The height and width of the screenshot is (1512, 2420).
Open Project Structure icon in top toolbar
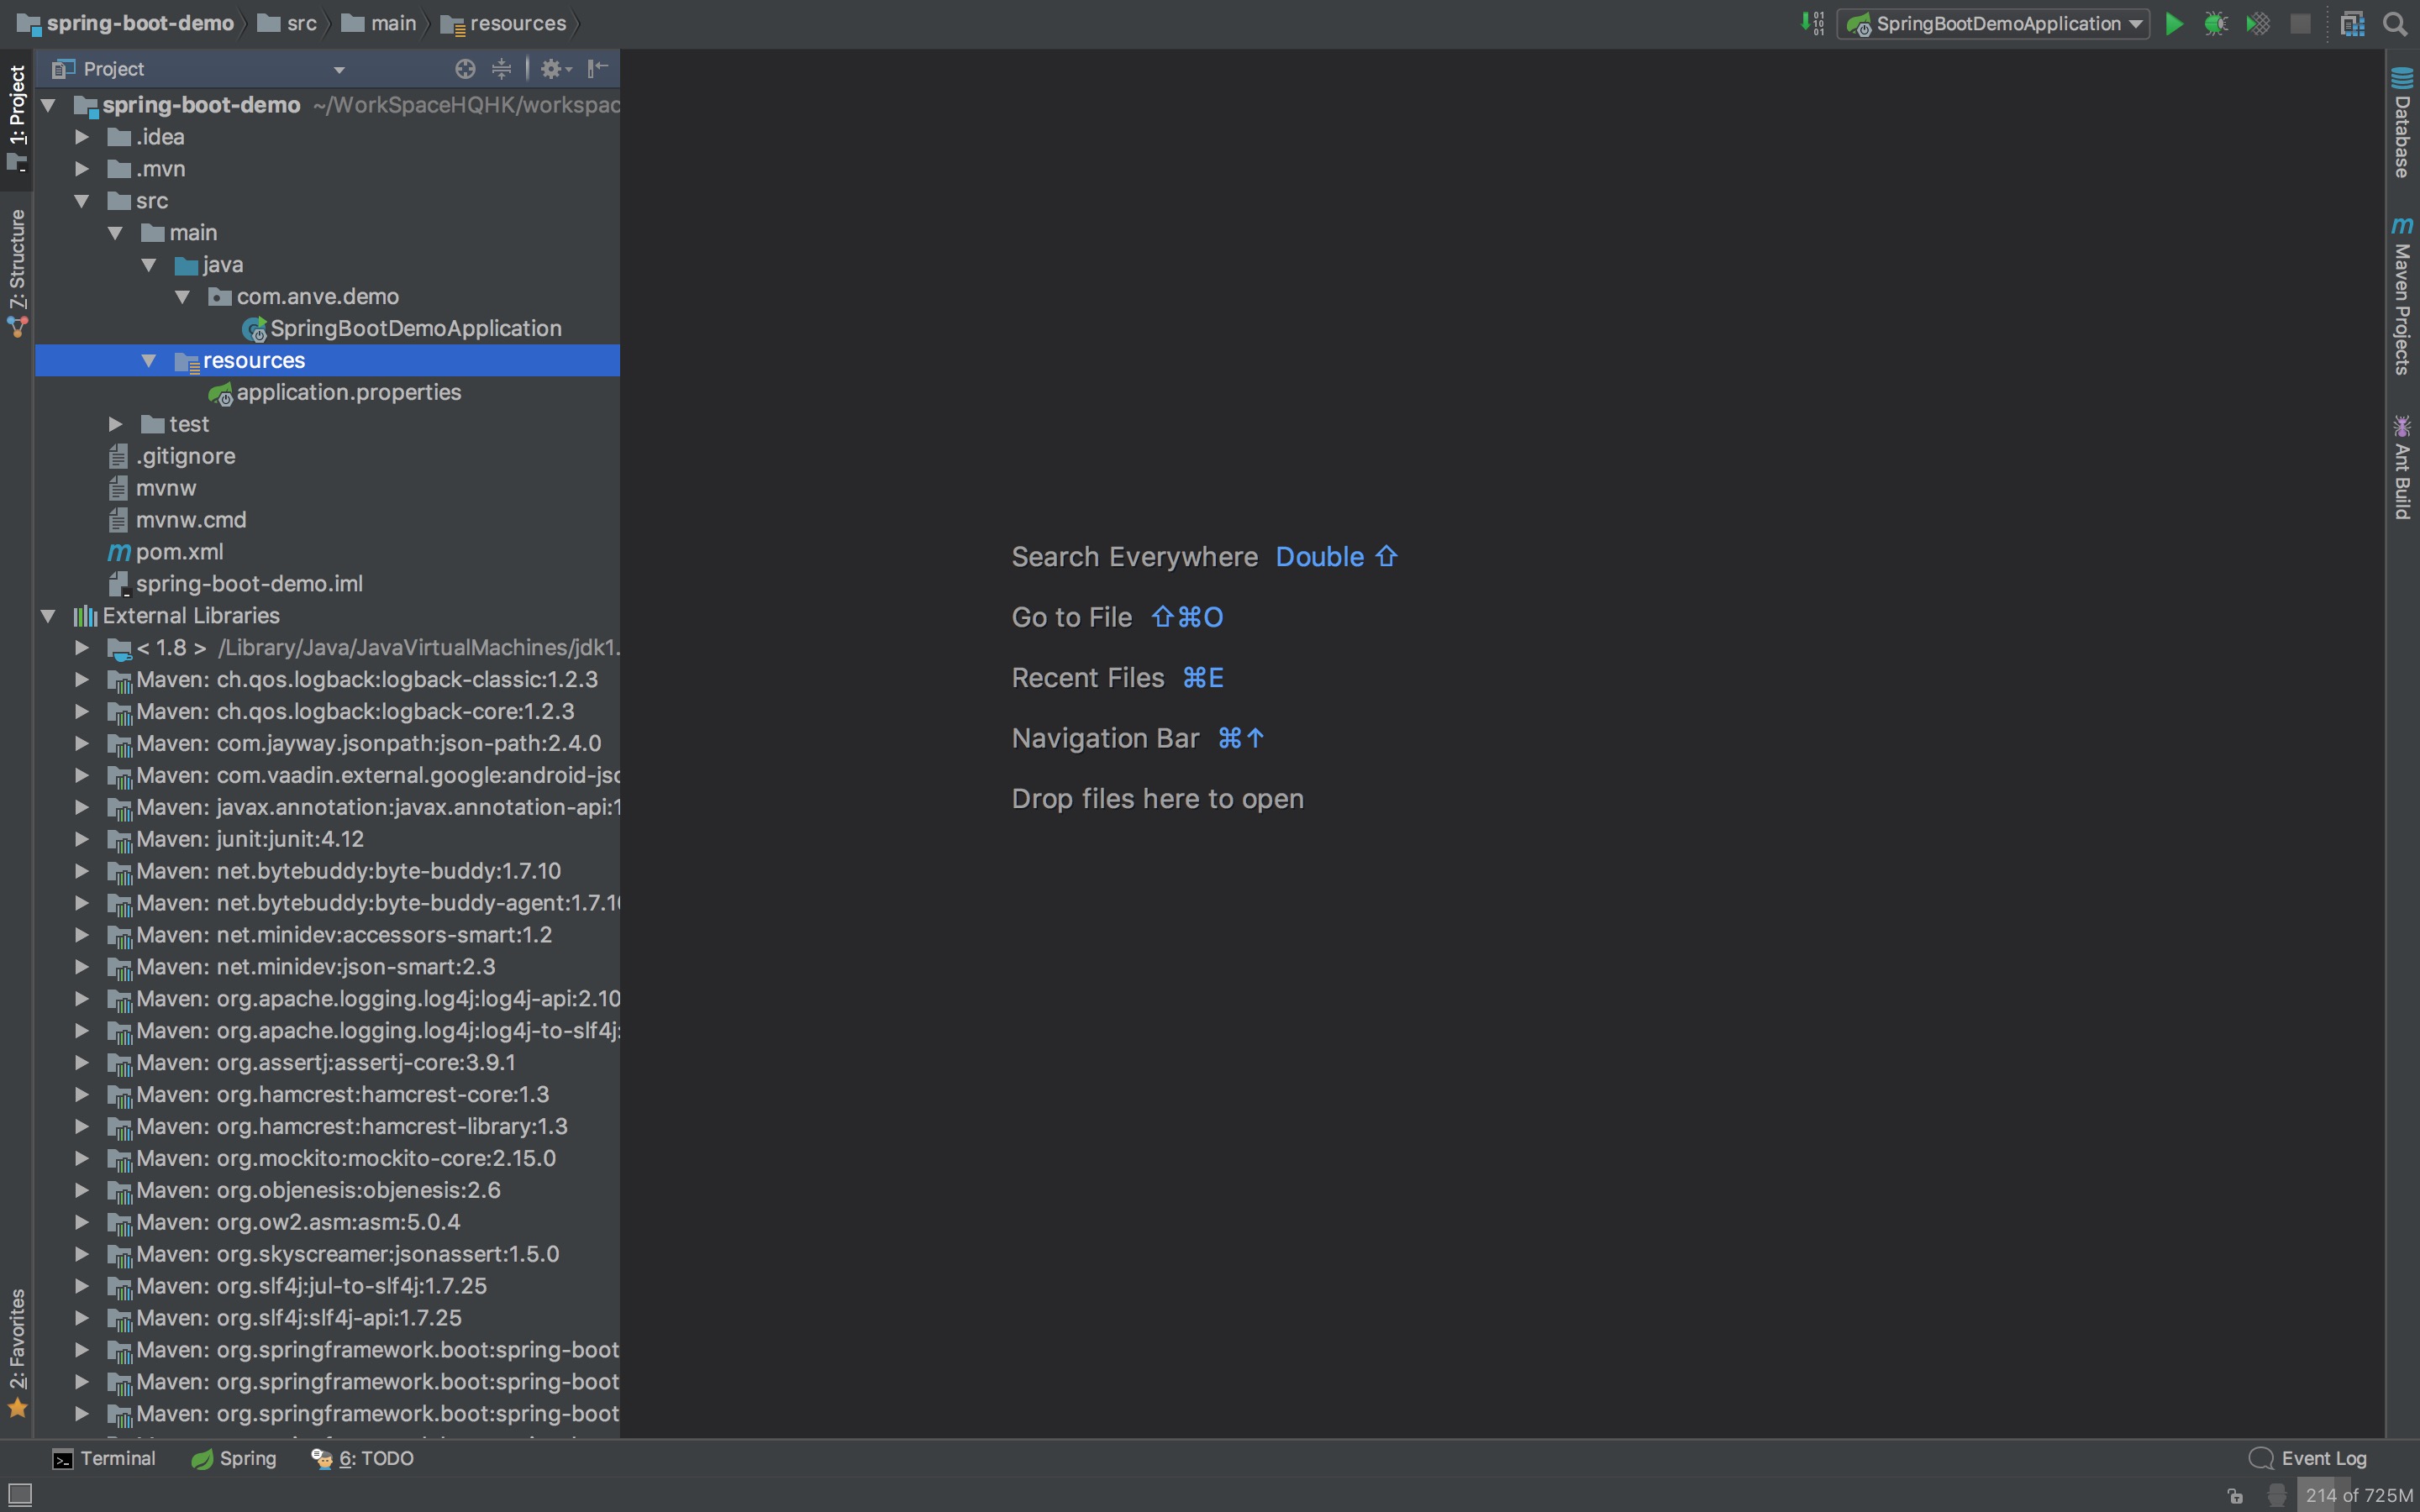(x=2352, y=24)
